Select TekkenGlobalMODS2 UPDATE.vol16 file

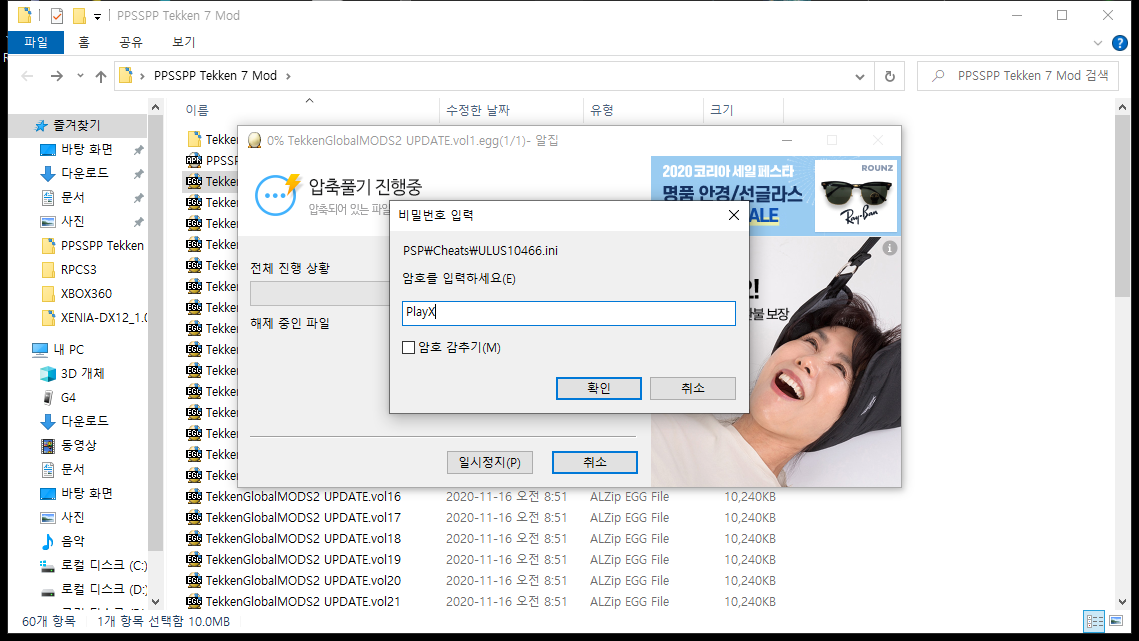tap(303, 496)
